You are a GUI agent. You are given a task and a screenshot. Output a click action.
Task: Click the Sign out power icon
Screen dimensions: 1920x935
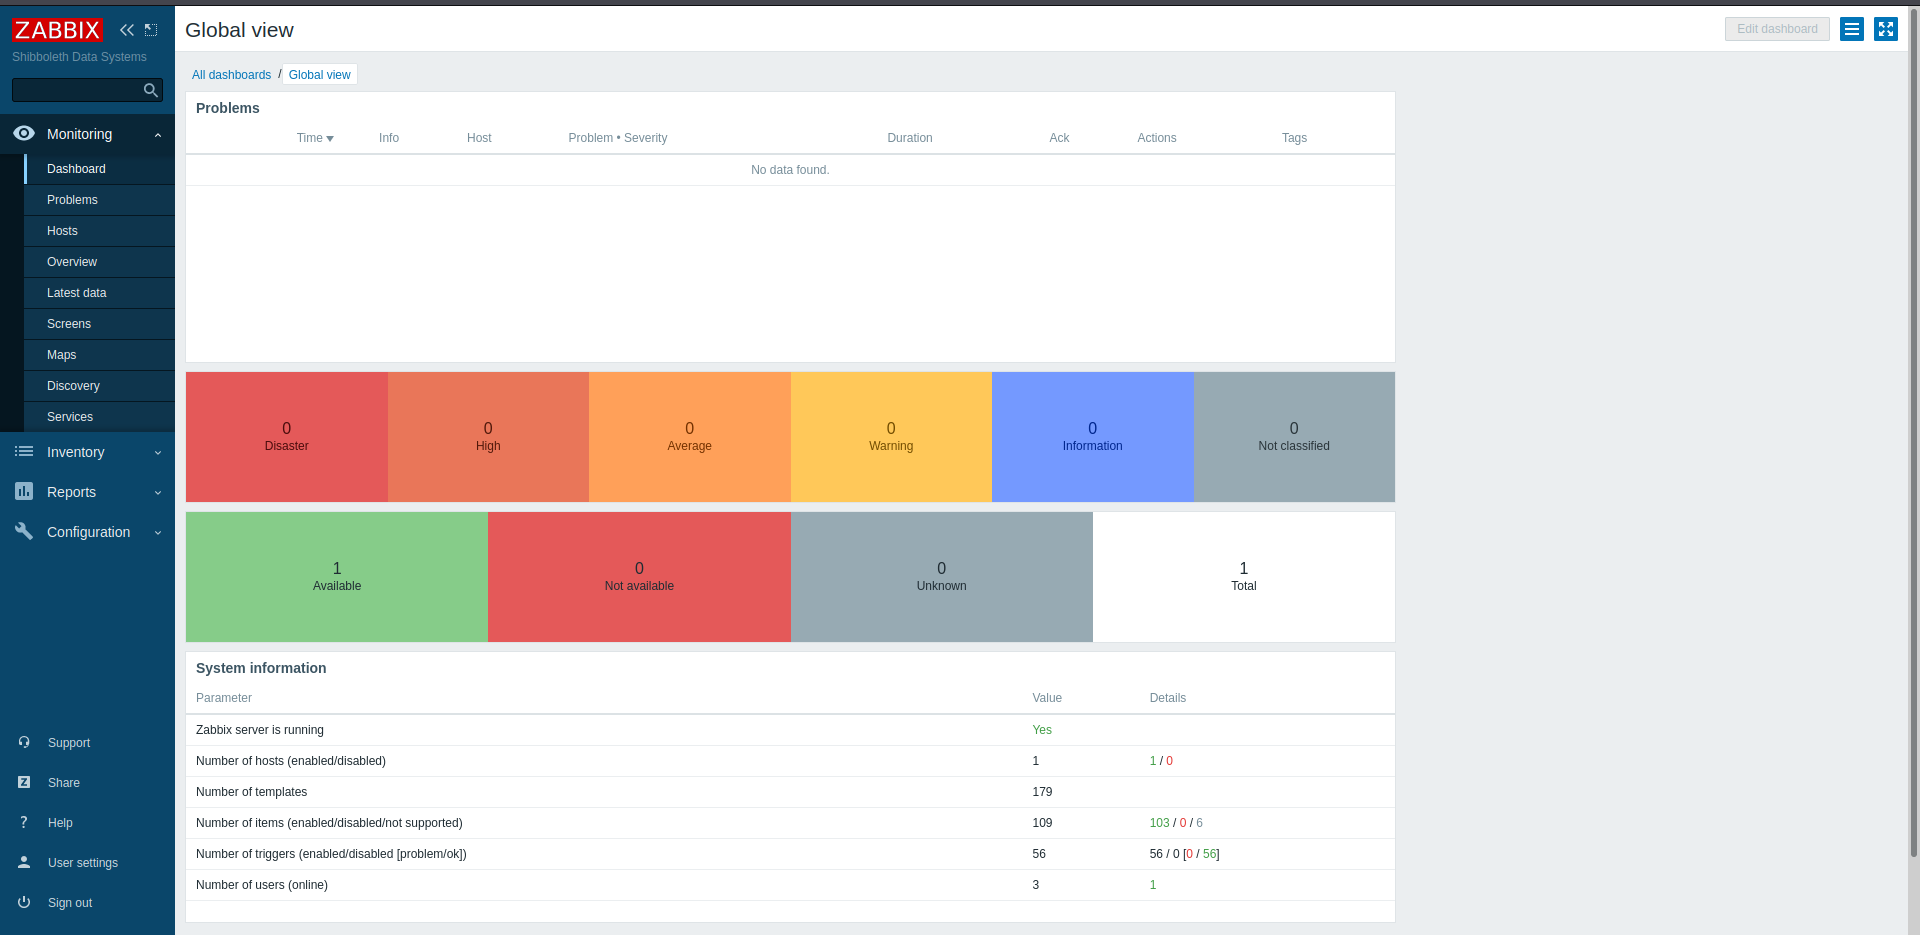point(24,902)
